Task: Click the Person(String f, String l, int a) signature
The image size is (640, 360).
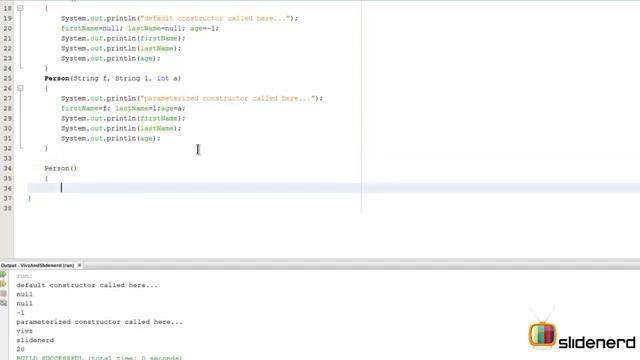Action: [113, 78]
